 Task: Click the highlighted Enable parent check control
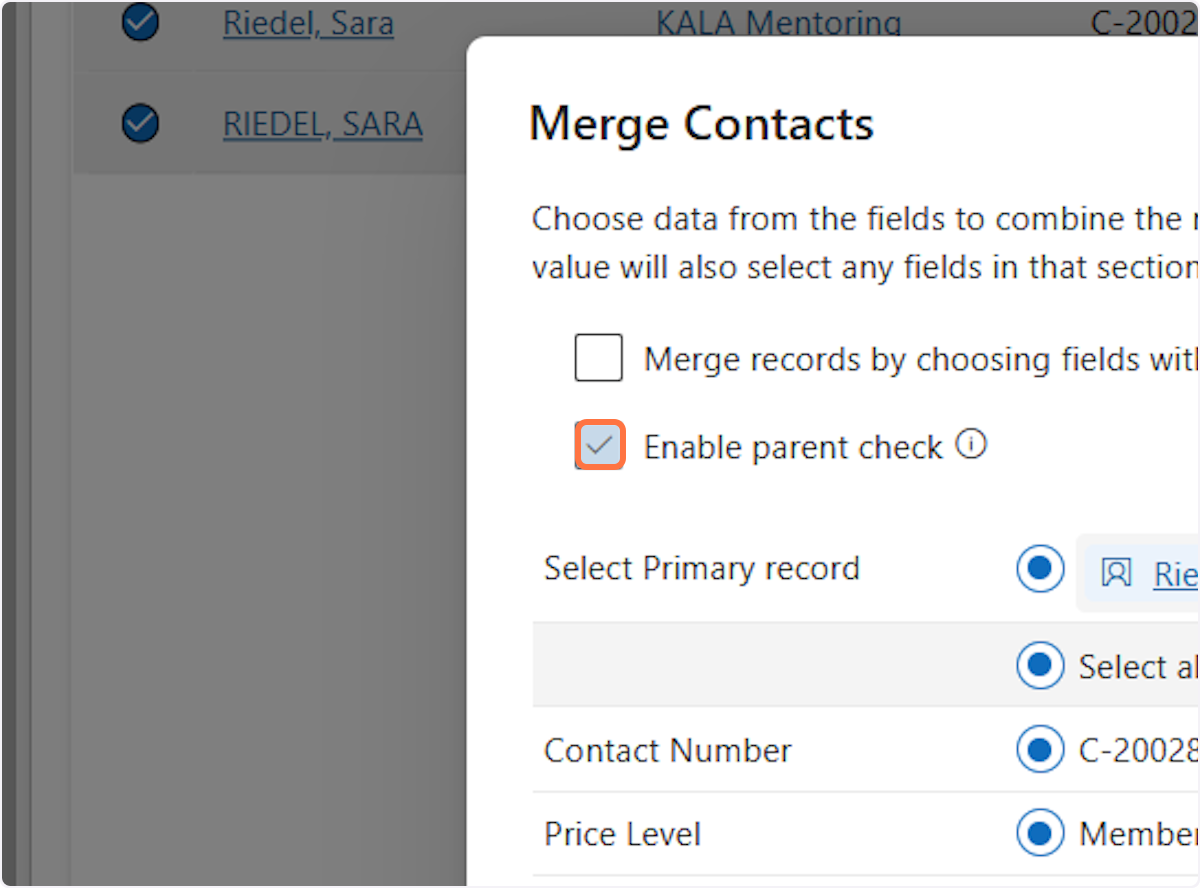coord(599,444)
